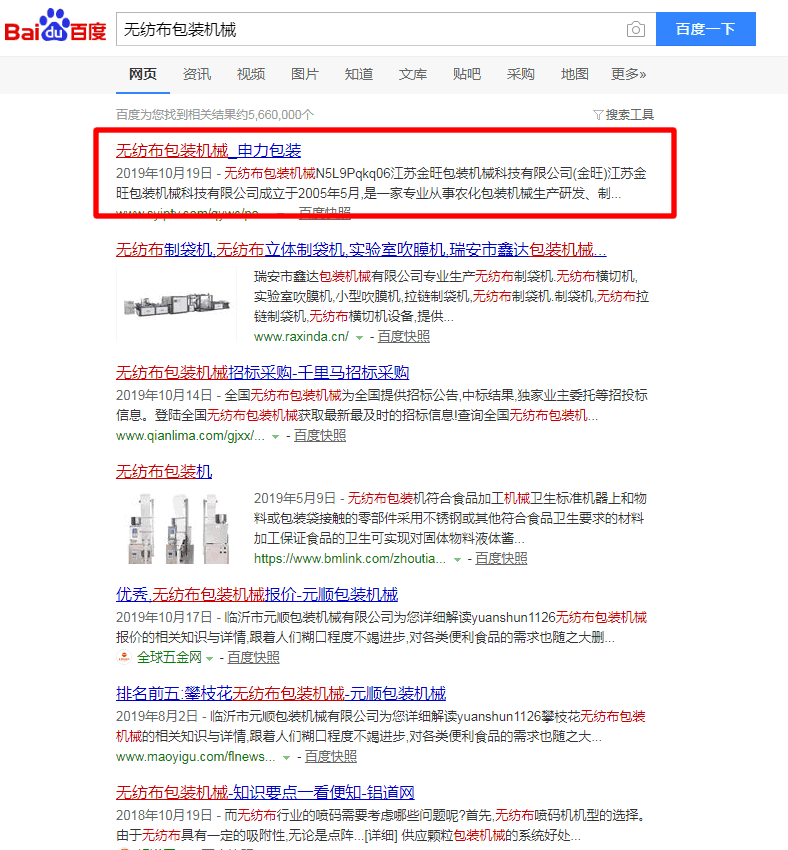Open 百度快照 for 全球五金网 result
This screenshot has width=788, height=850.
(254, 658)
